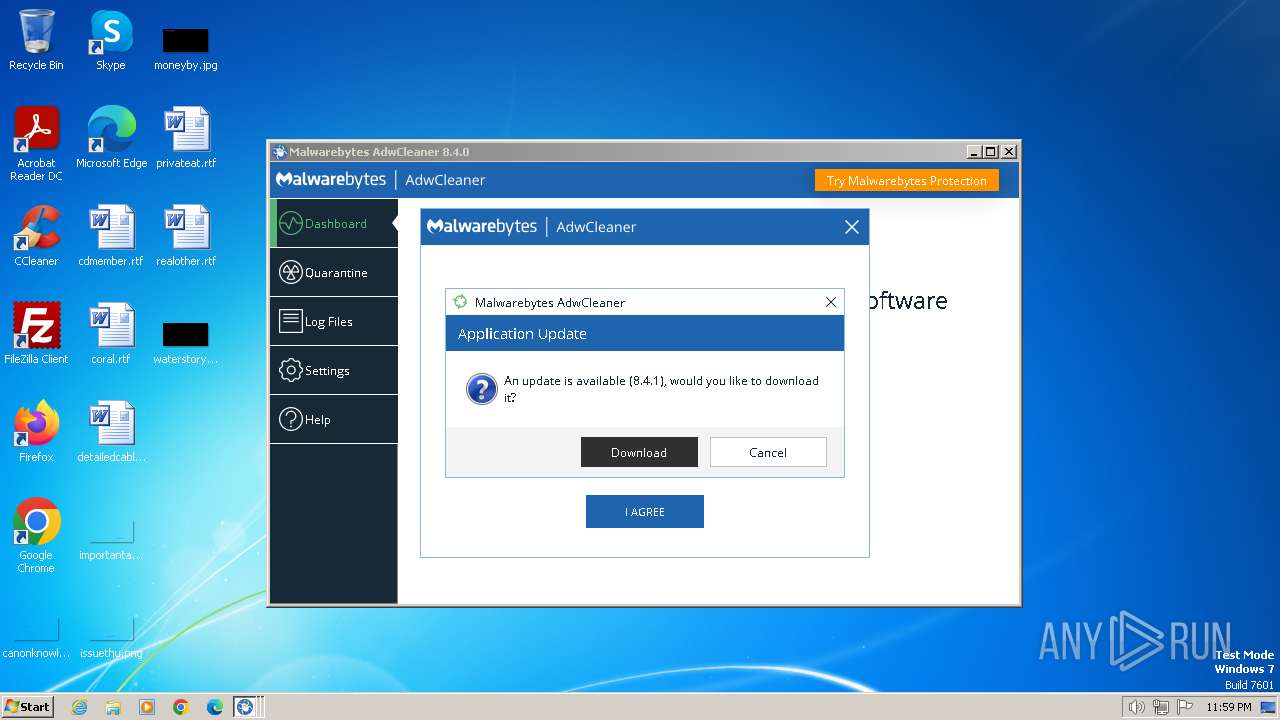Open the Dashboard section in AdwCleaner
The height and width of the screenshot is (720, 1280).
[x=334, y=223]
